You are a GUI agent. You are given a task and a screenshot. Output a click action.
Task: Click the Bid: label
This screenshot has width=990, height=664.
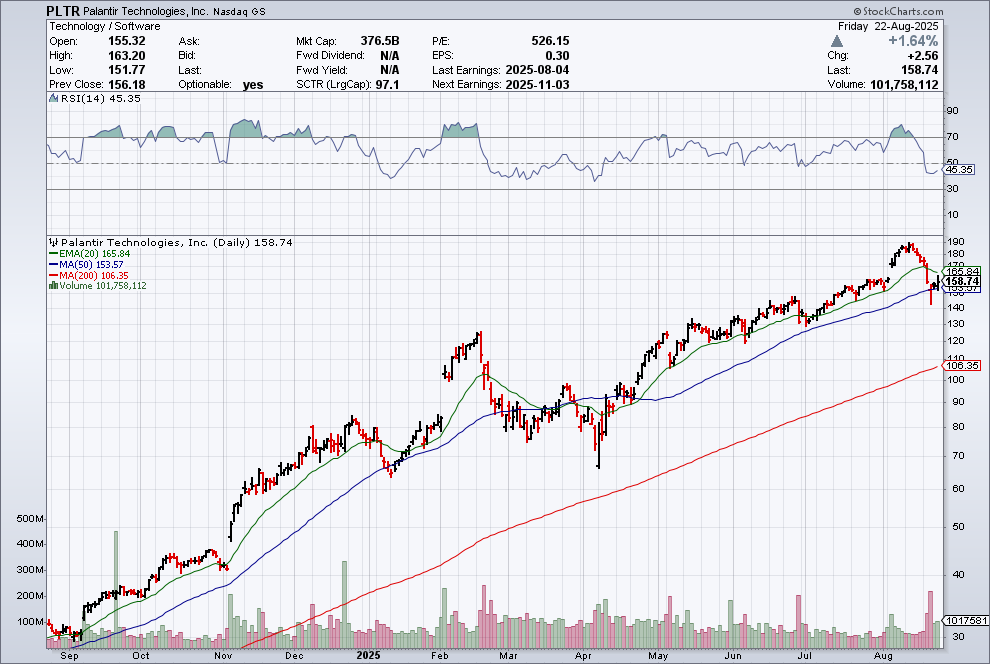pos(187,56)
